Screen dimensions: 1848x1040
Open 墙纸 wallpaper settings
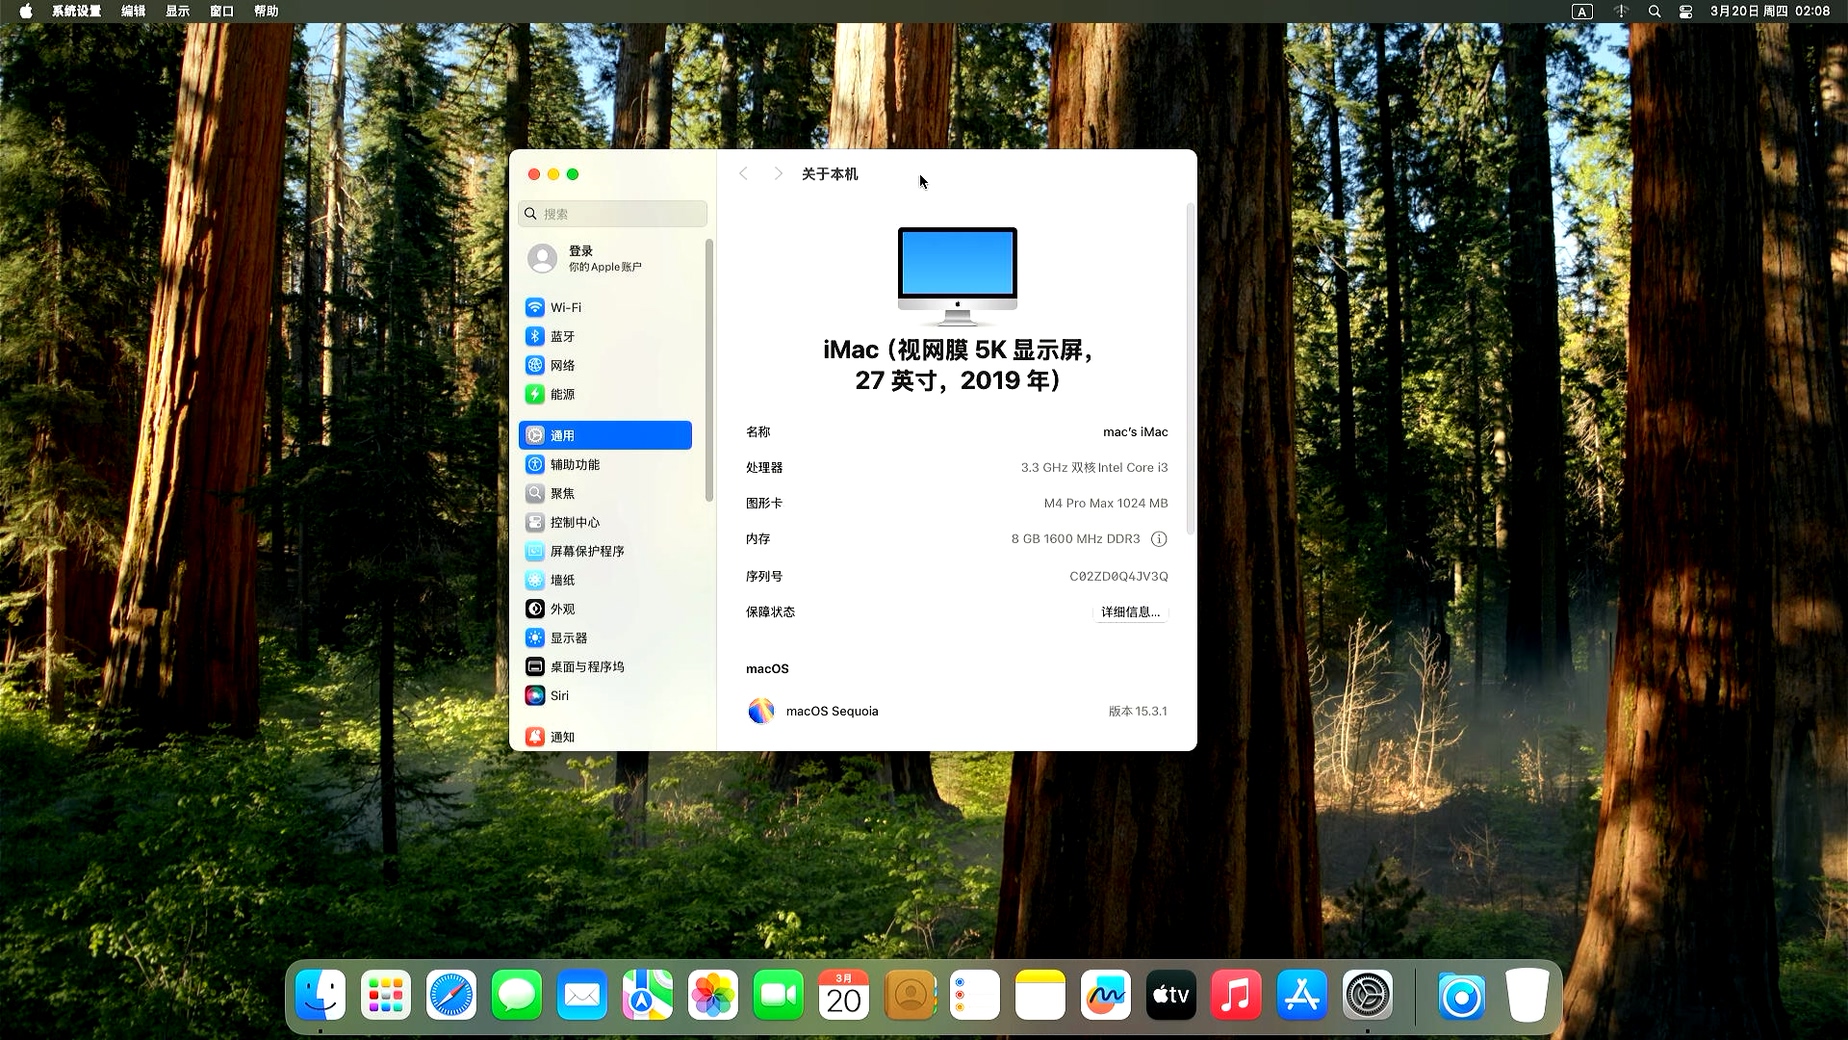[605, 580]
